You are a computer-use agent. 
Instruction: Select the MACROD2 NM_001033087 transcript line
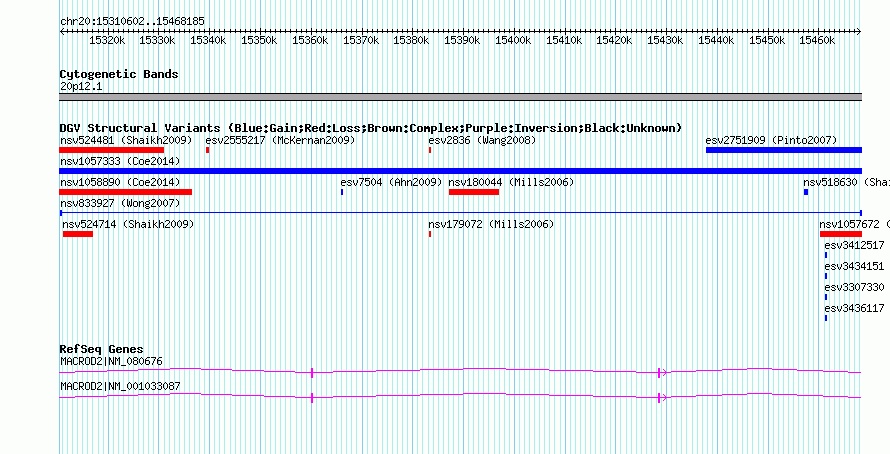[461, 398]
